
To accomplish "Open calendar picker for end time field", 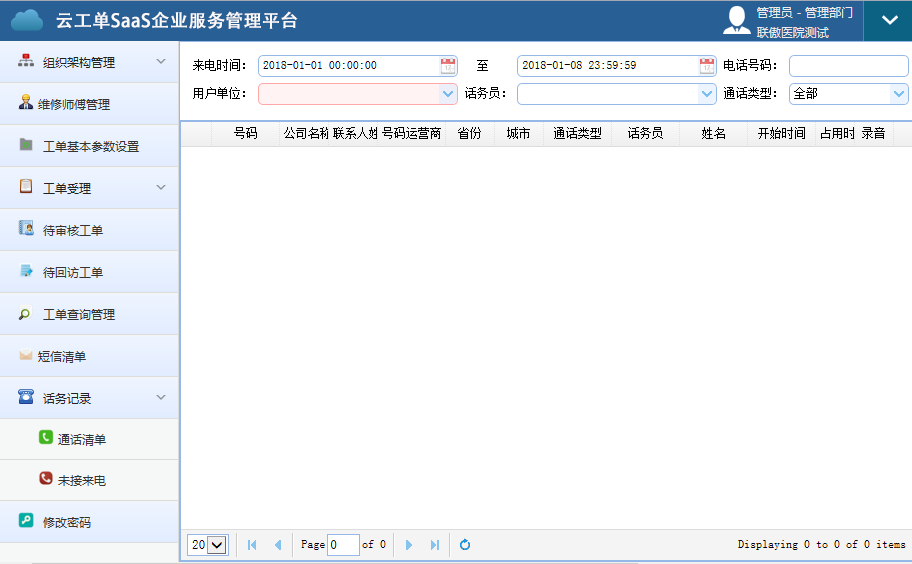I will (707, 66).
